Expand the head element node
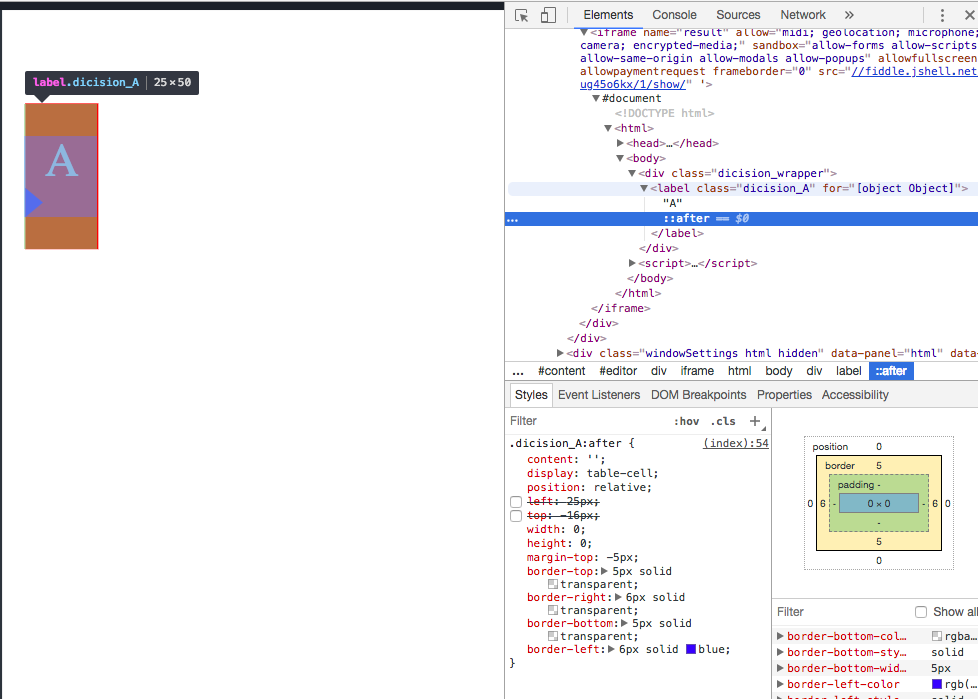Viewport: 978px width, 699px height. pyautogui.click(x=621, y=143)
